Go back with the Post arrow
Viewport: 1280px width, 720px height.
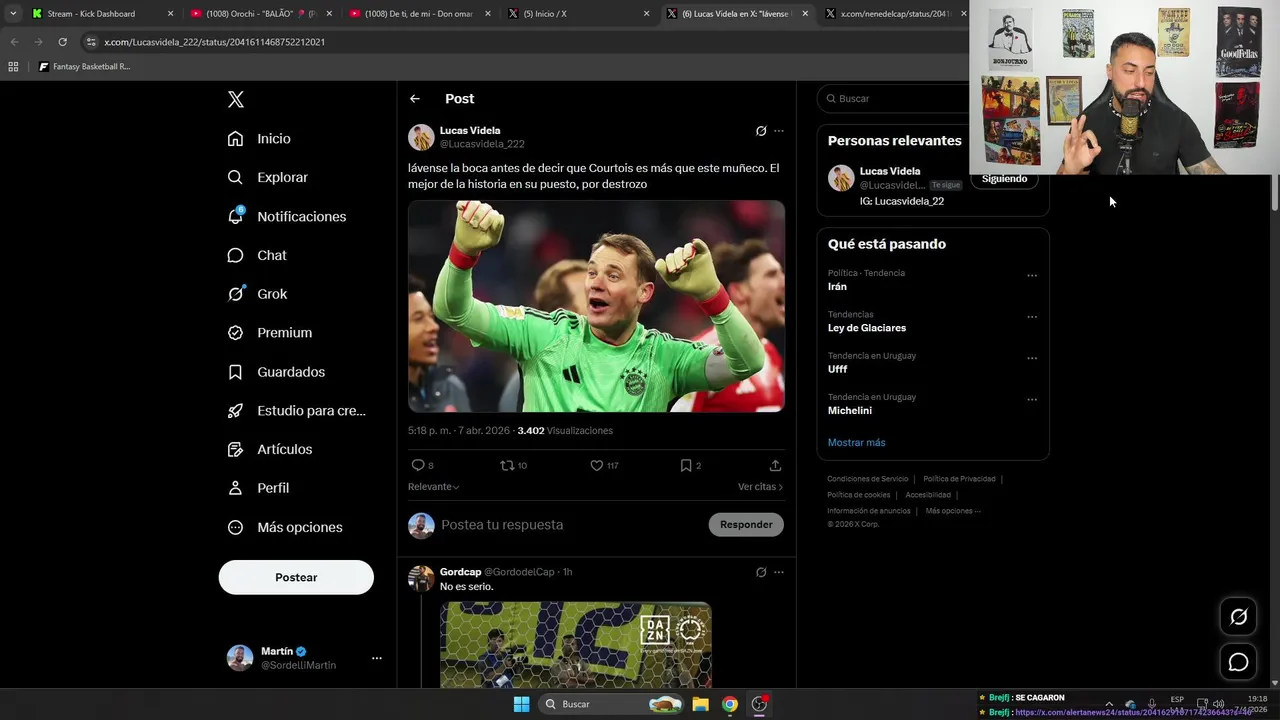click(415, 99)
